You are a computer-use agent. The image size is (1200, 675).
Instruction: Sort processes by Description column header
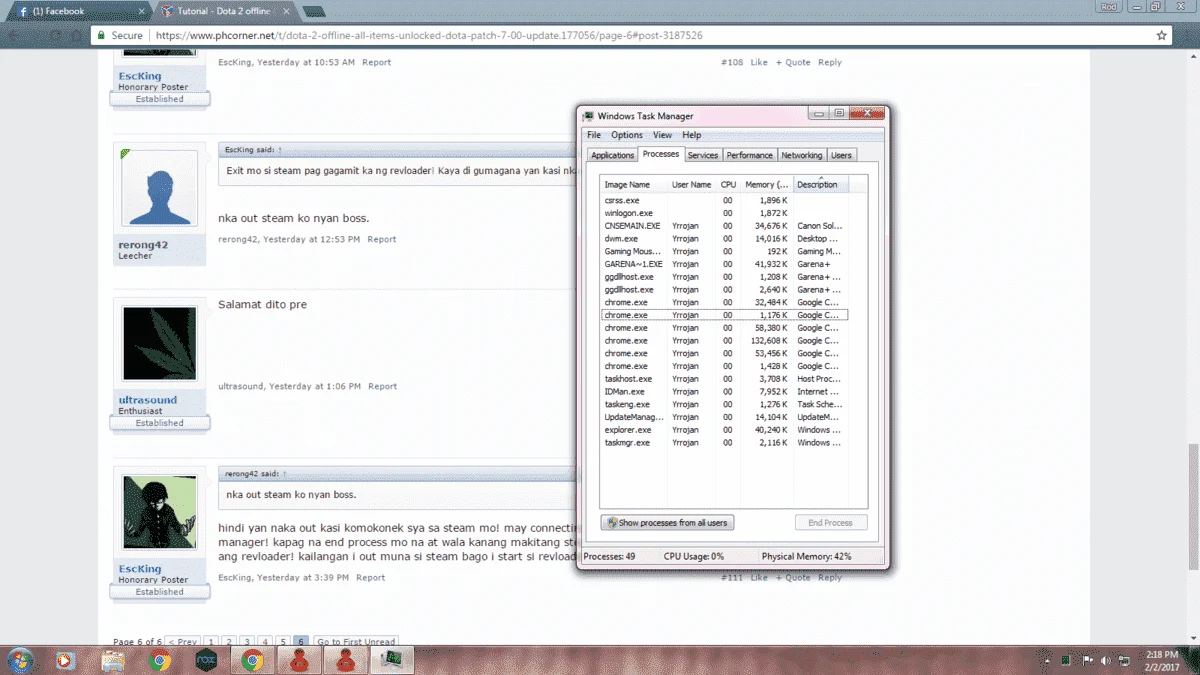(x=821, y=185)
